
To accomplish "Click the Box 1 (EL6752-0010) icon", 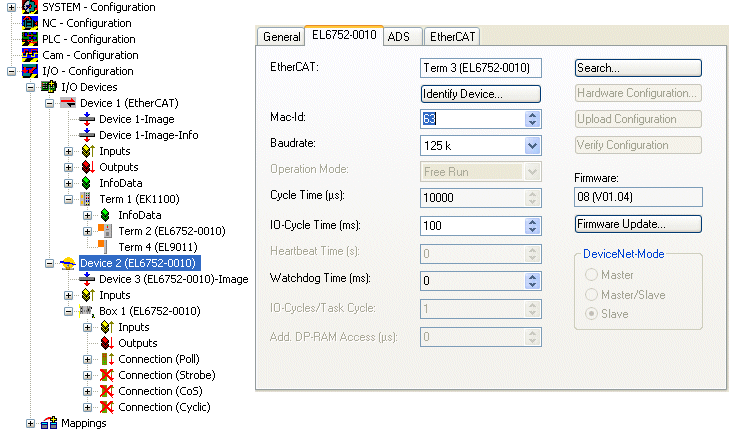I will (87, 311).
